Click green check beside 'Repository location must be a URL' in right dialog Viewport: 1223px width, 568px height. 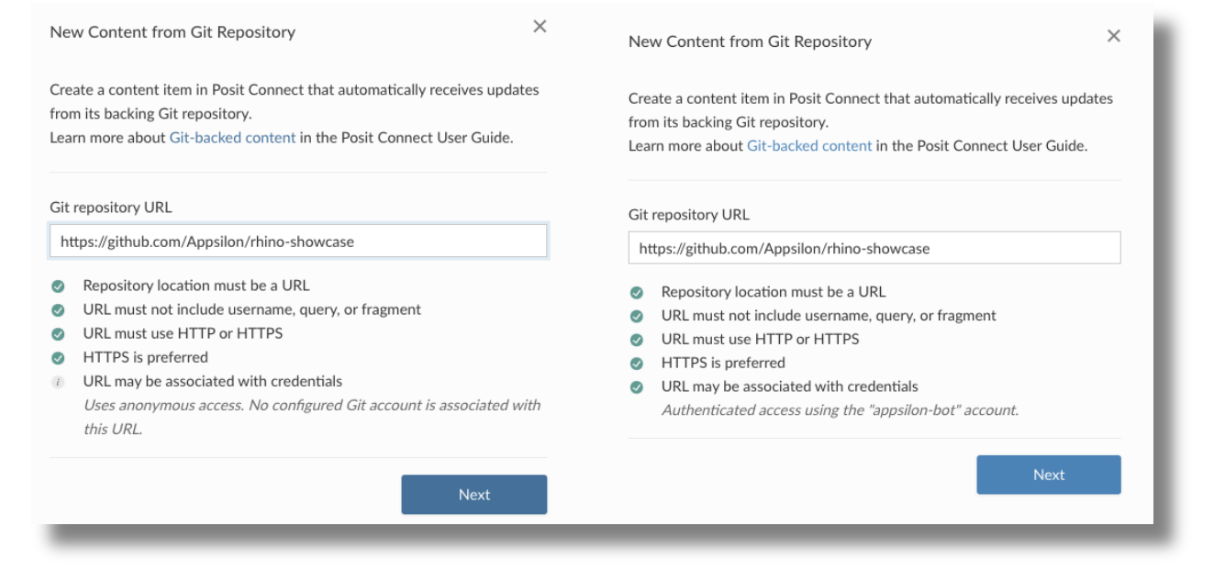(x=636, y=292)
